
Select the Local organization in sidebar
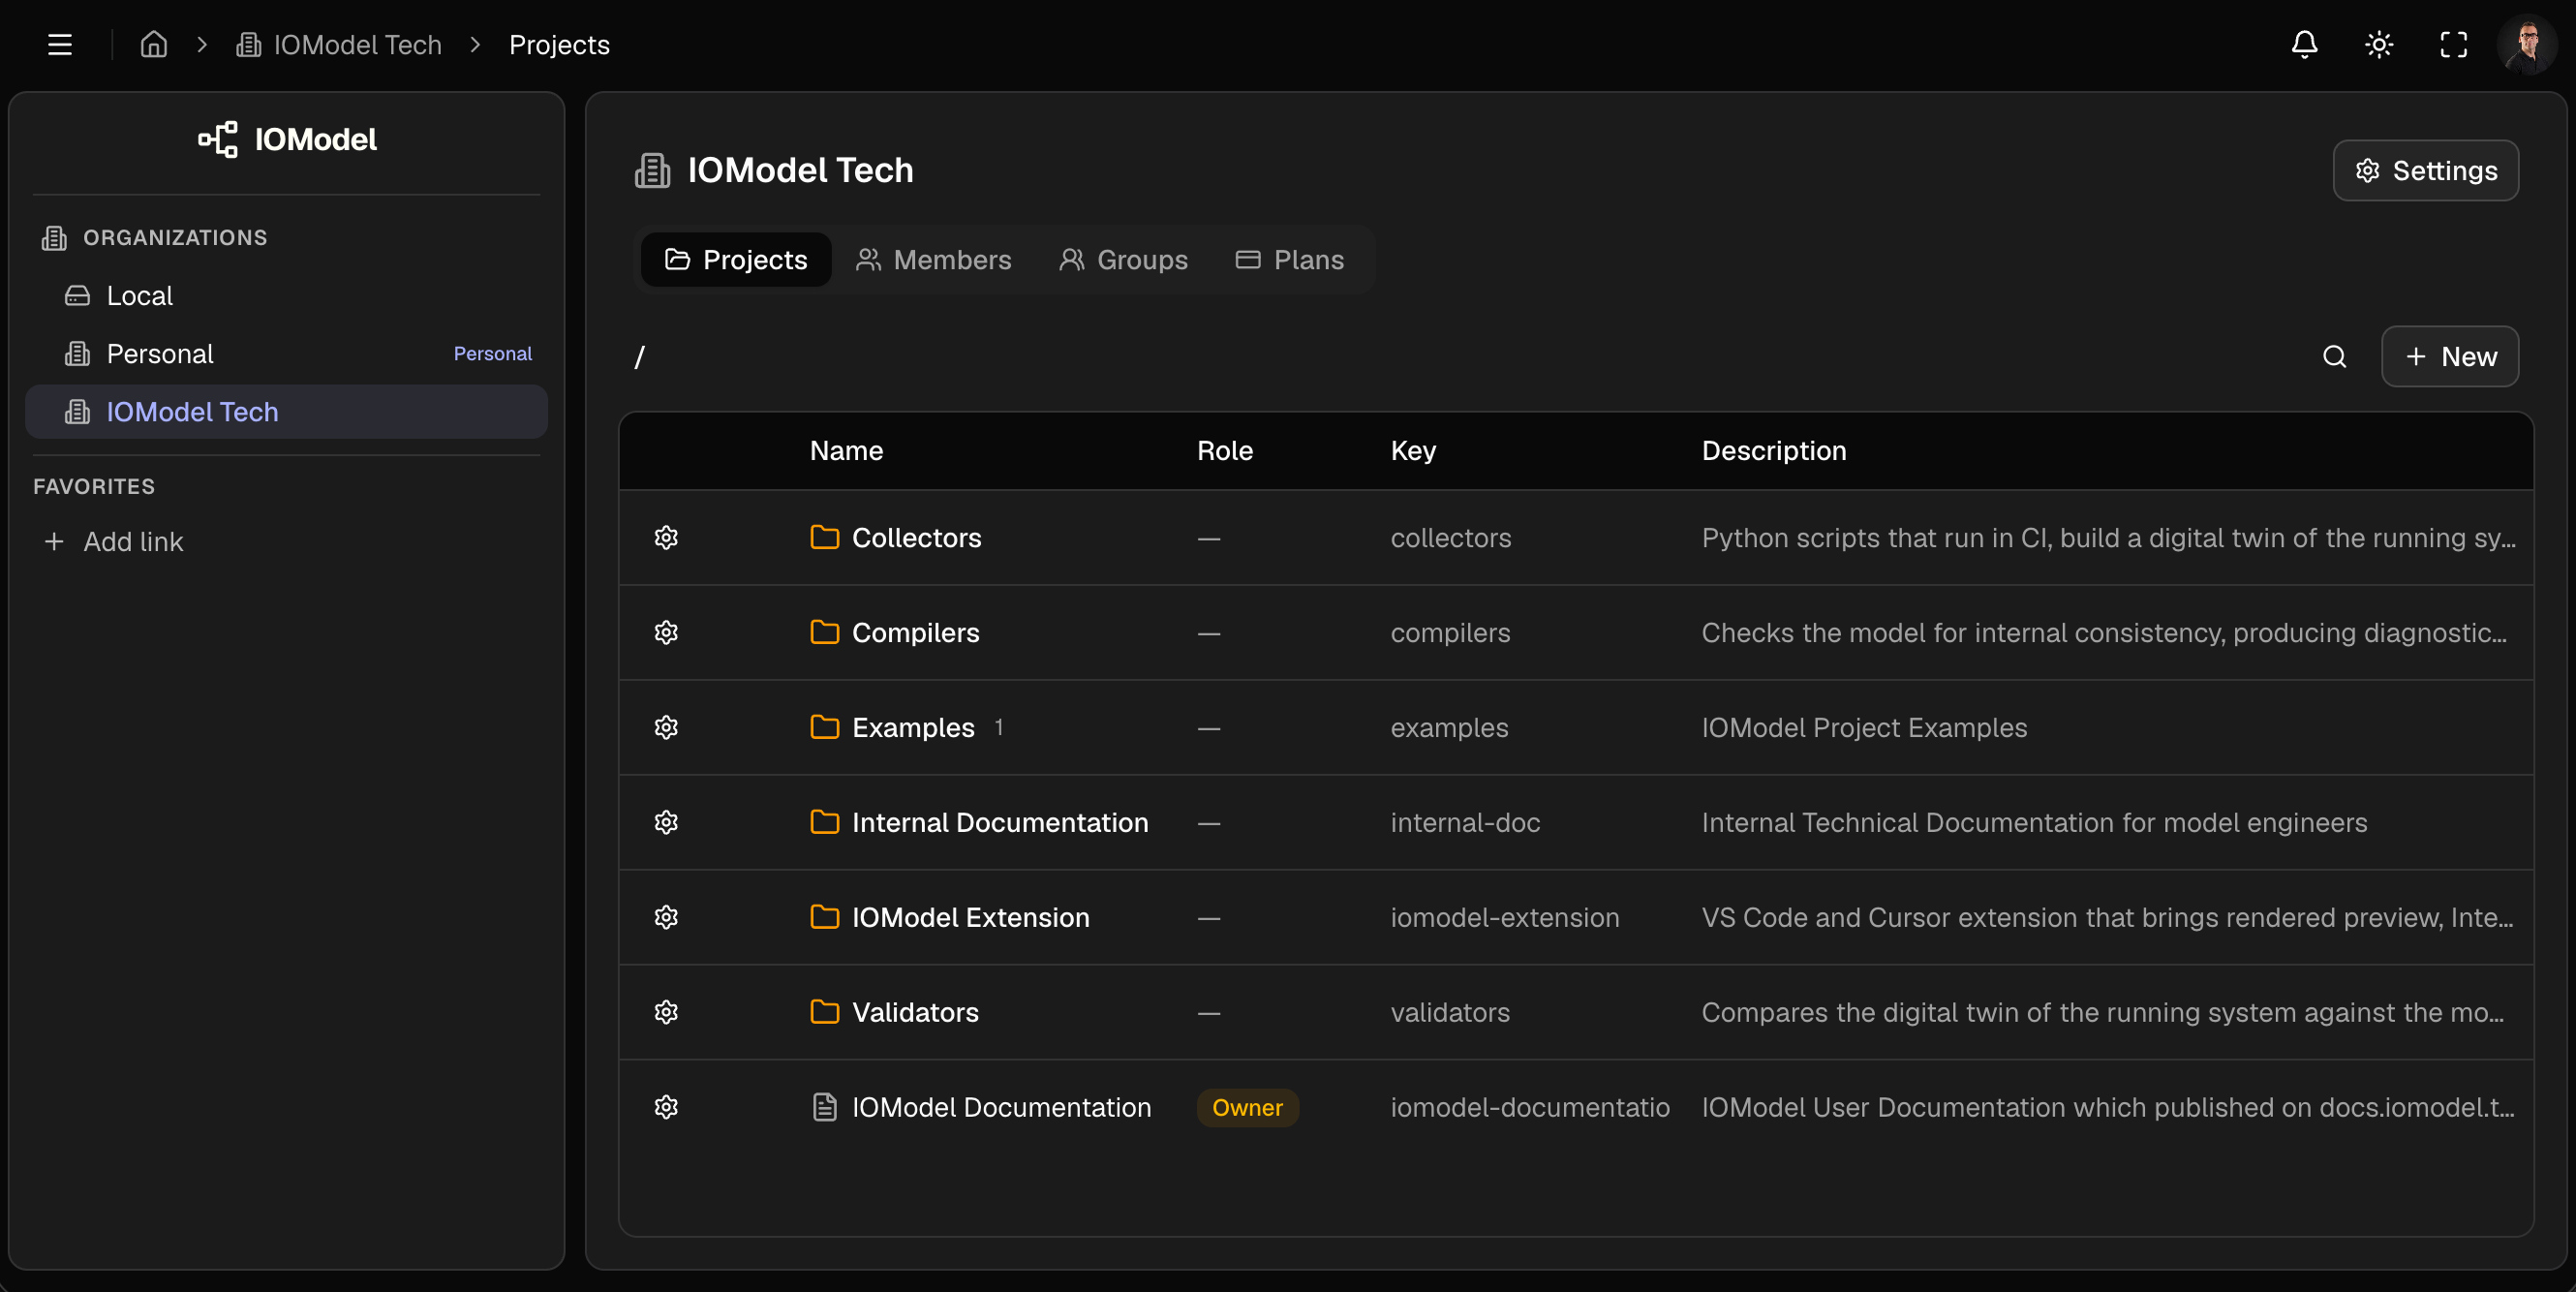pyautogui.click(x=286, y=296)
